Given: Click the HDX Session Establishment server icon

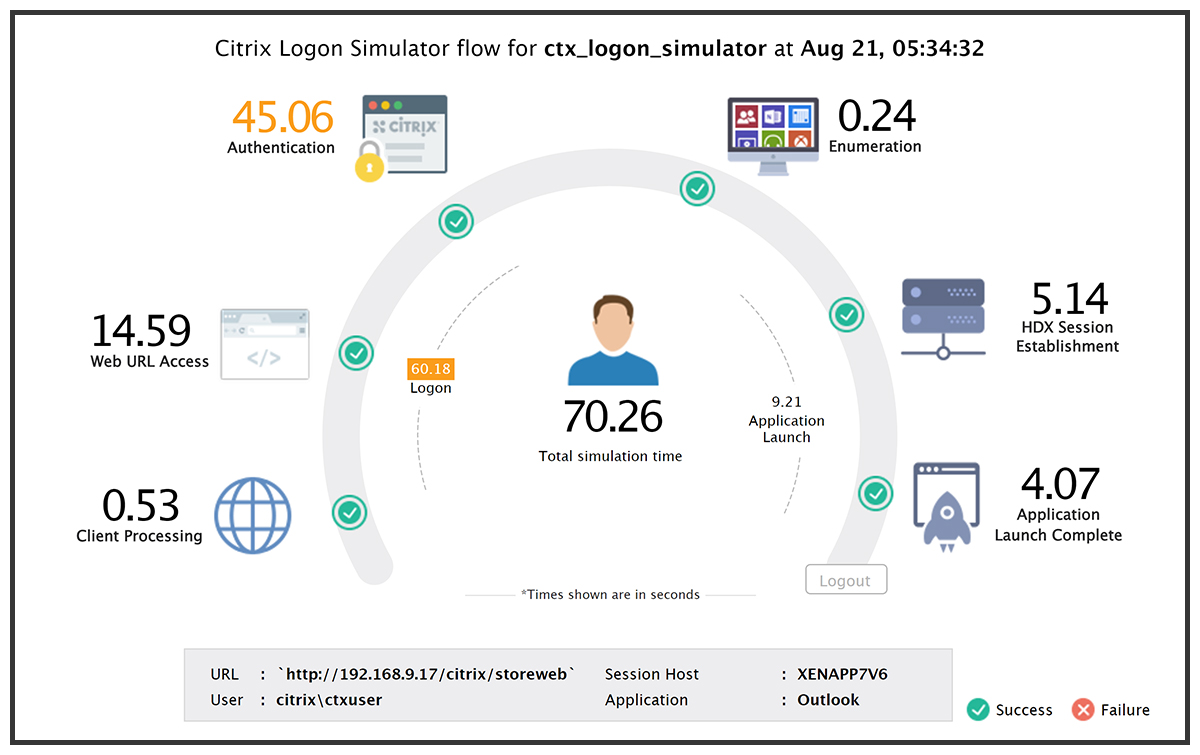Looking at the screenshot, I should click(x=943, y=318).
